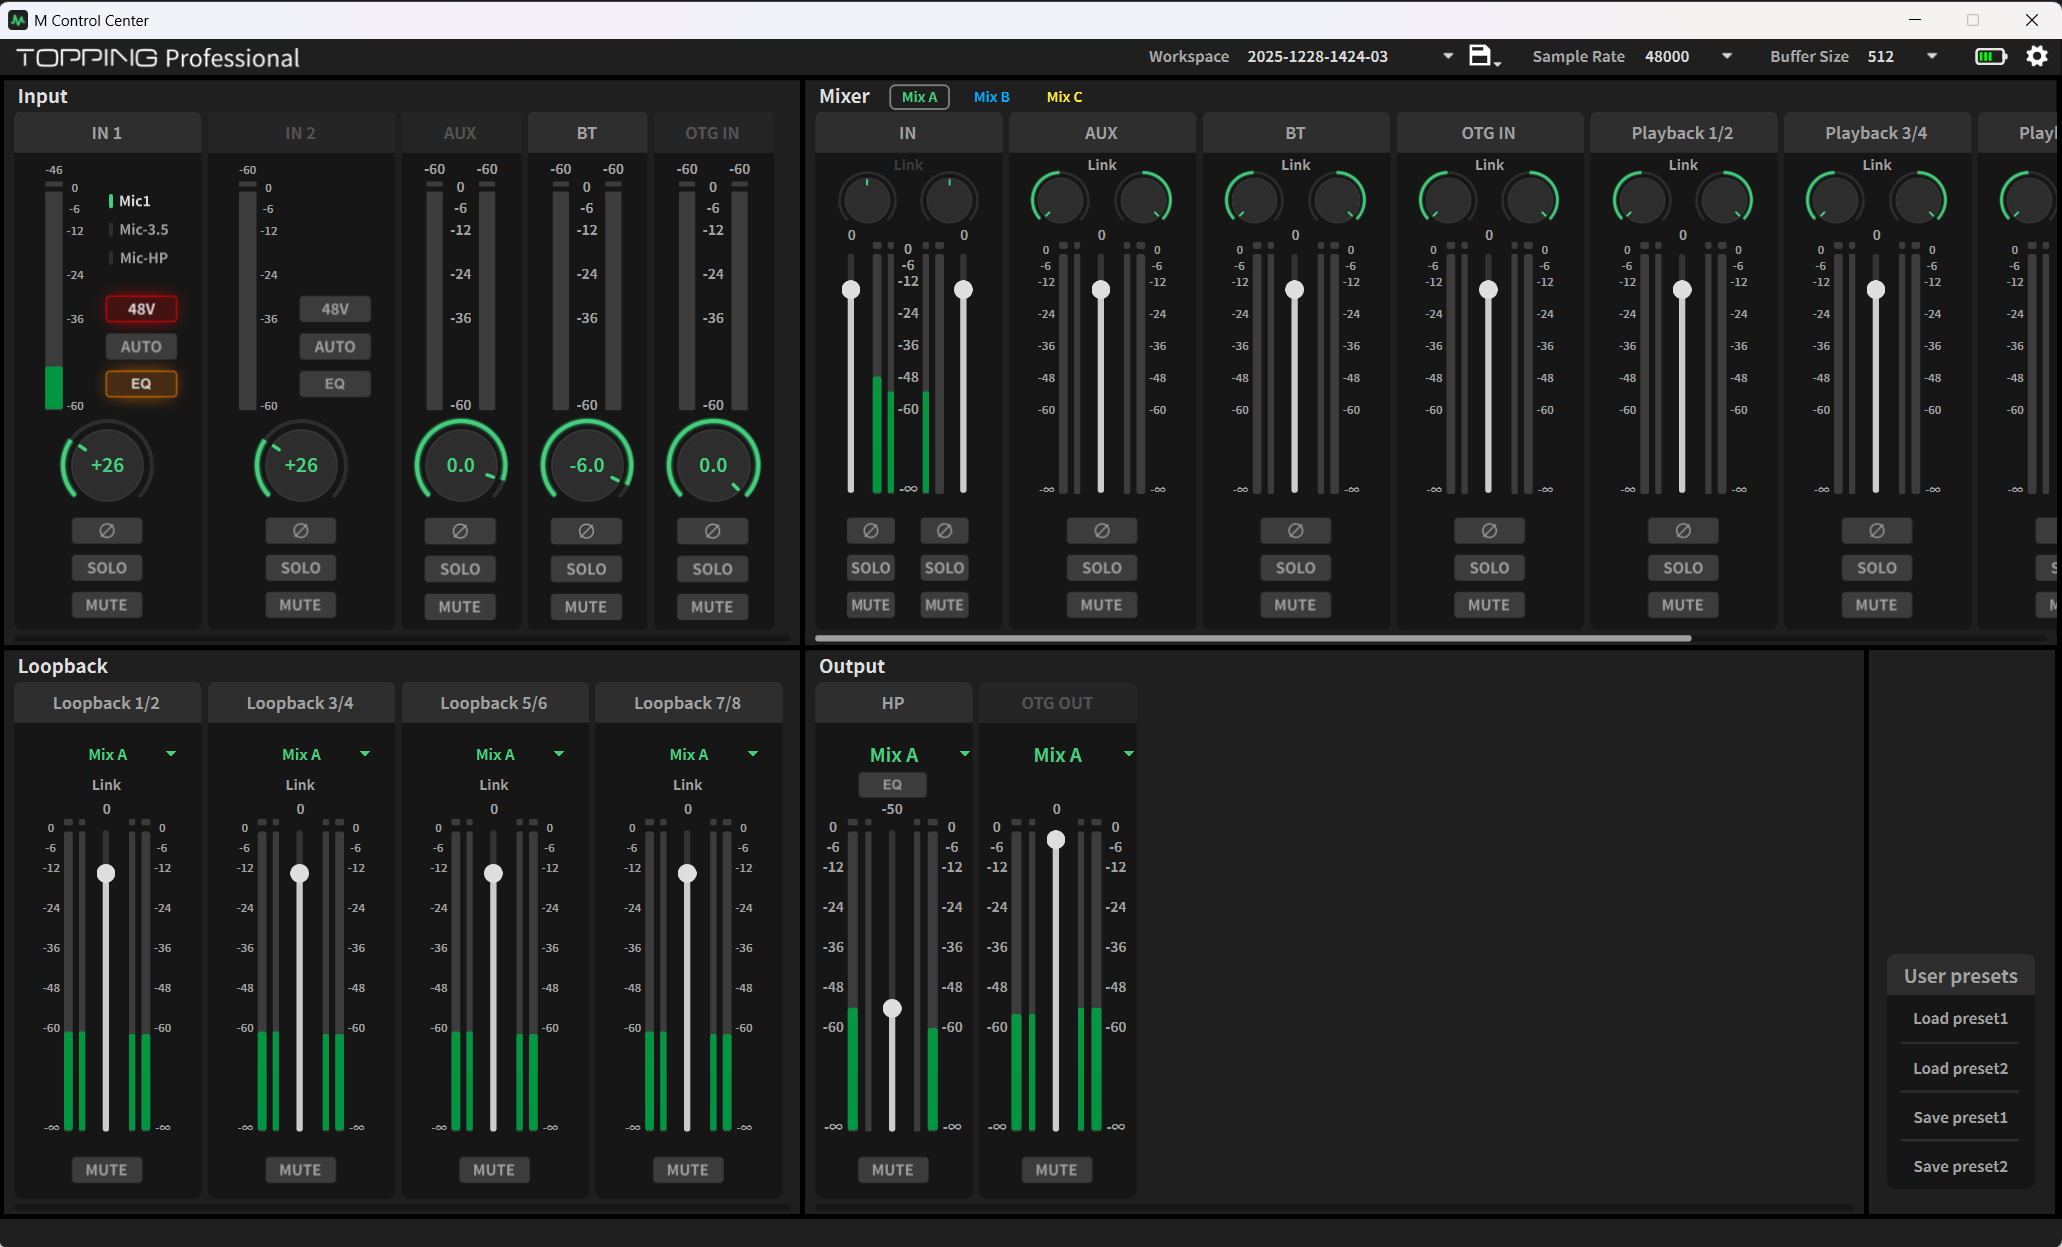Invert phase on OTG IN input
The width and height of the screenshot is (2062, 1247).
712,531
